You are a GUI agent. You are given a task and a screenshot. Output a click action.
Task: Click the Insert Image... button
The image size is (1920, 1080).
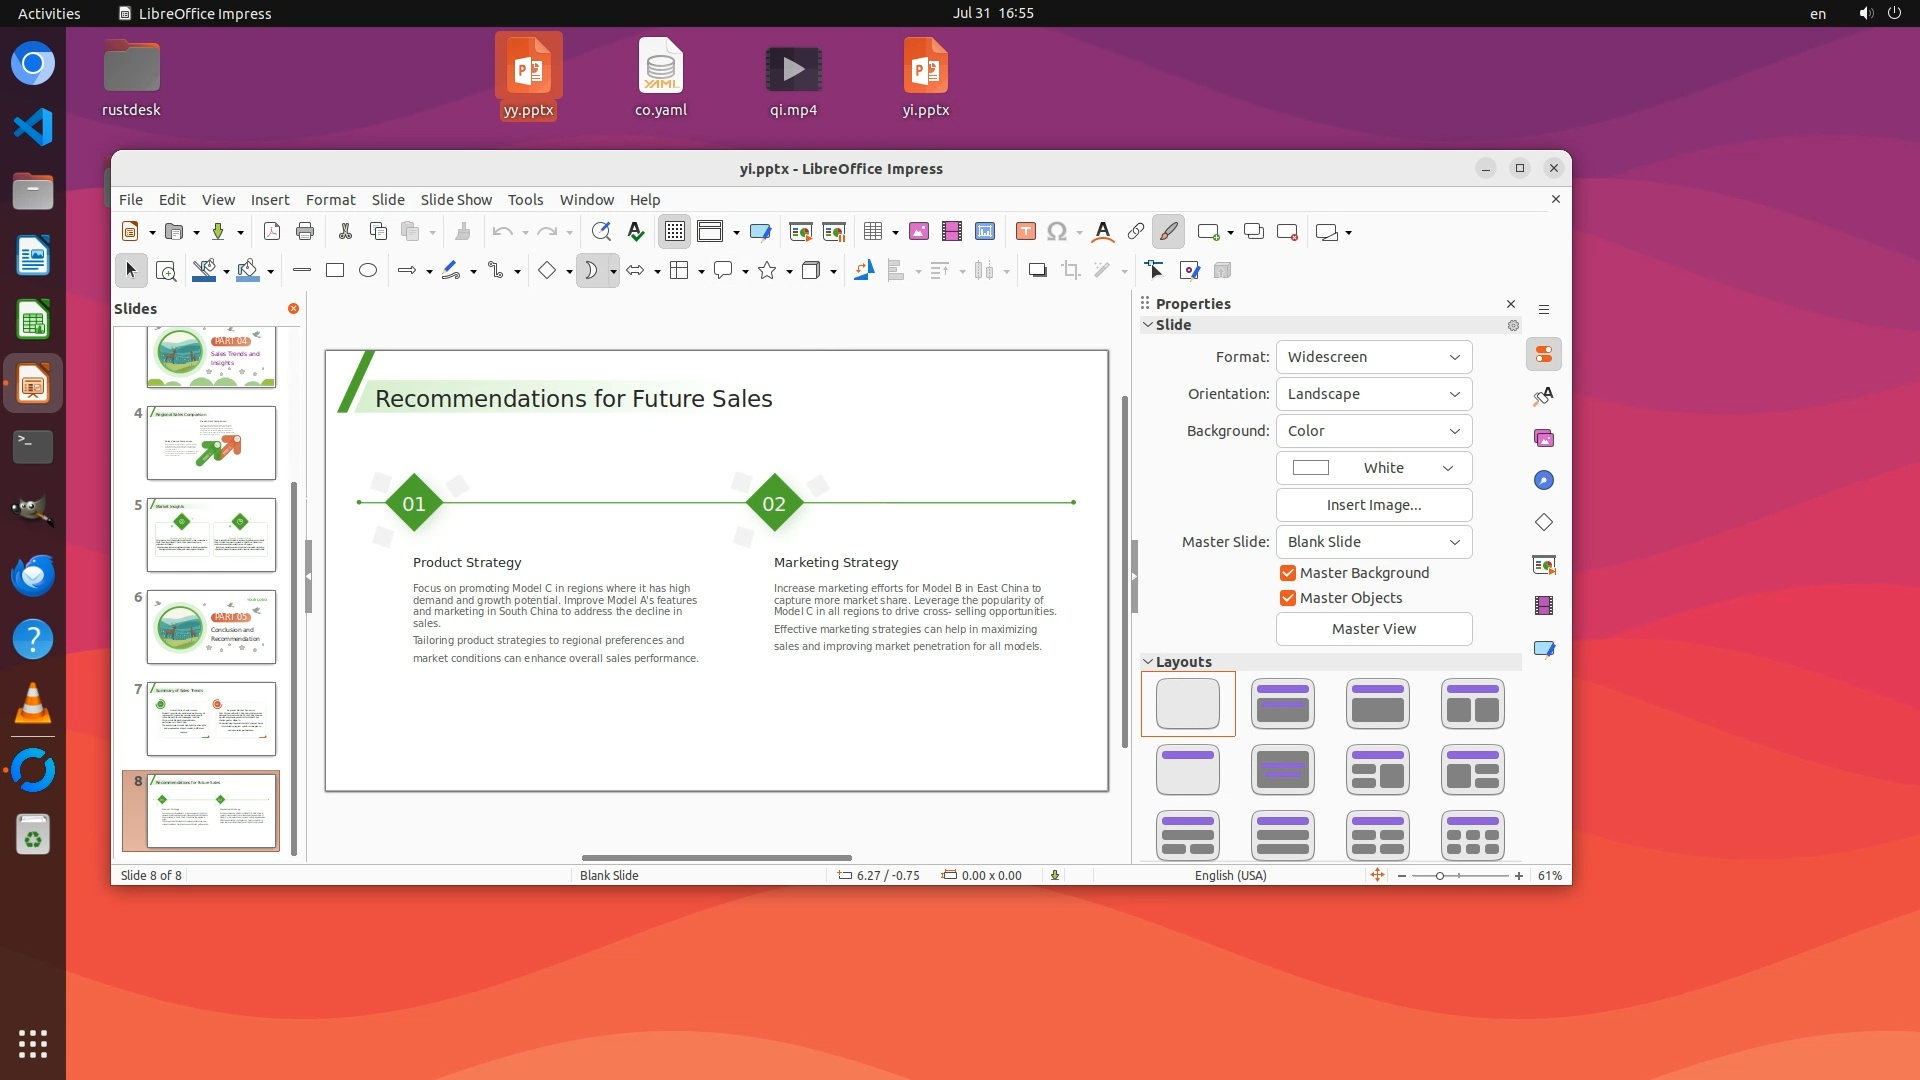pyautogui.click(x=1373, y=505)
